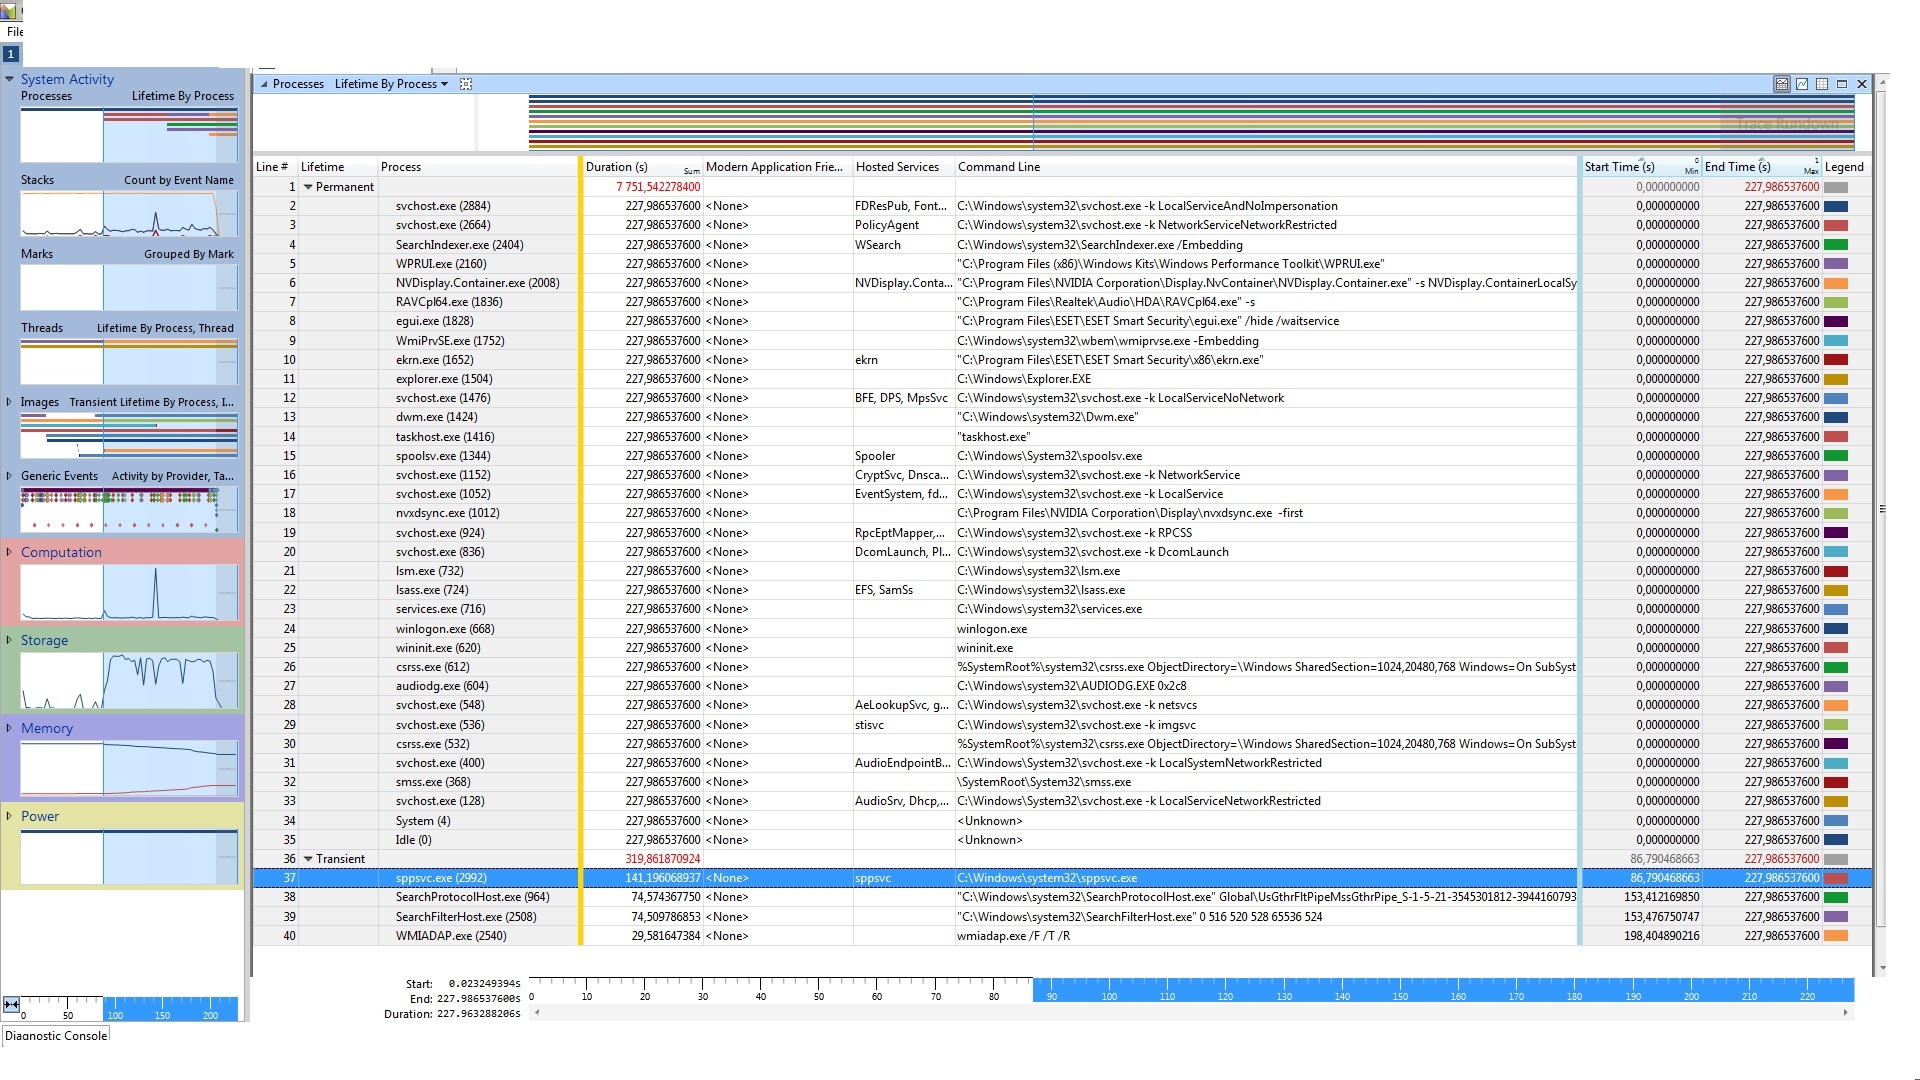1920x1080 pixels.
Task: Click the zoom-to-selection icon beside Lifetime By Process
Action: tap(465, 84)
